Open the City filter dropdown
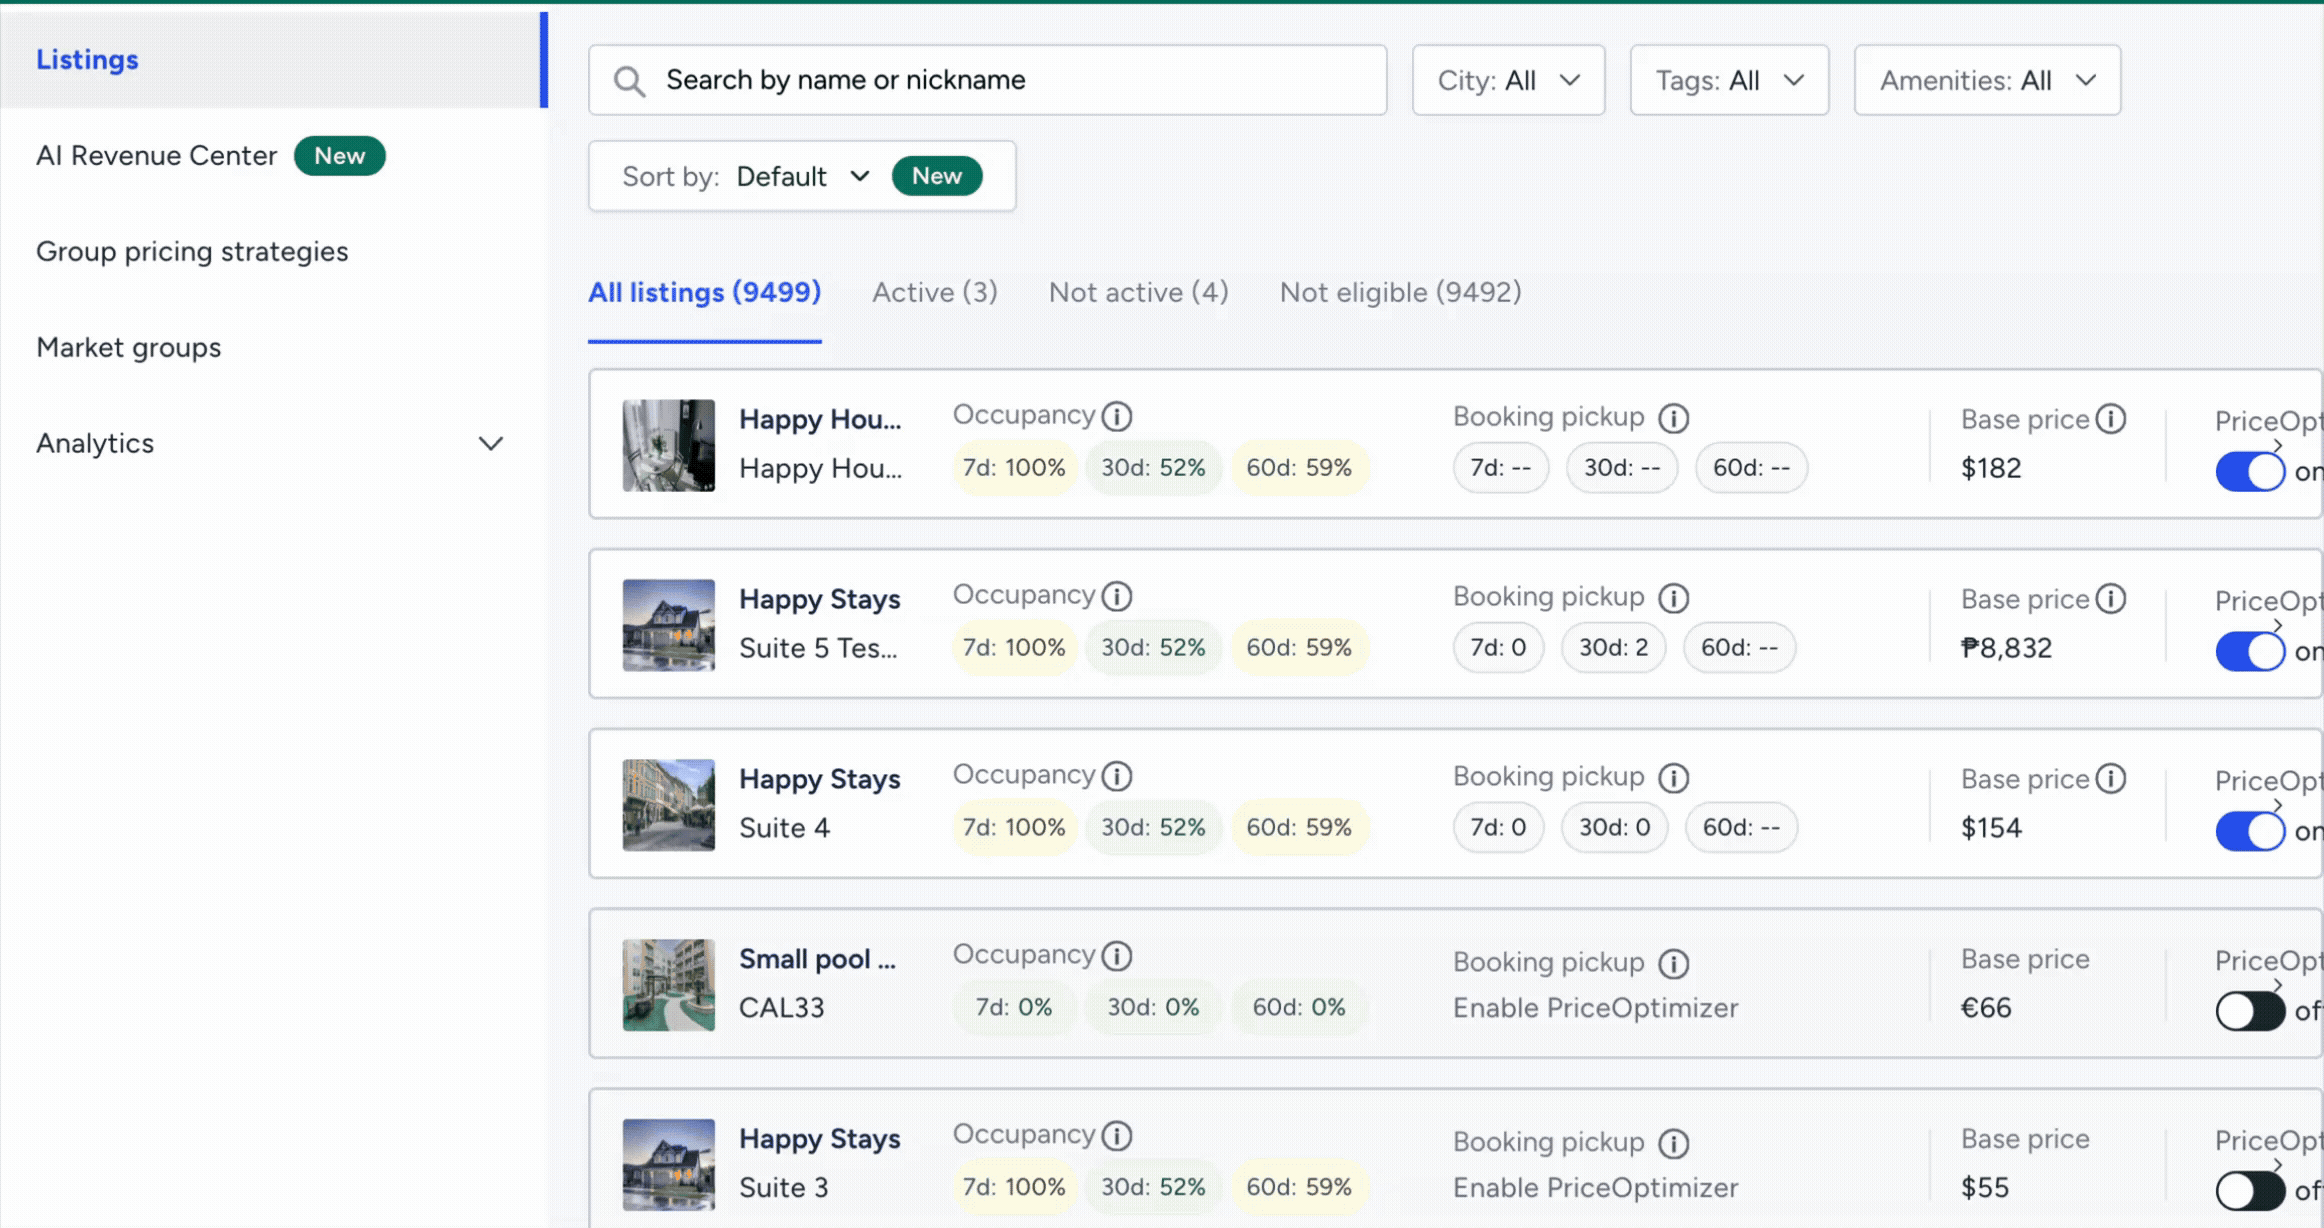 [1508, 80]
